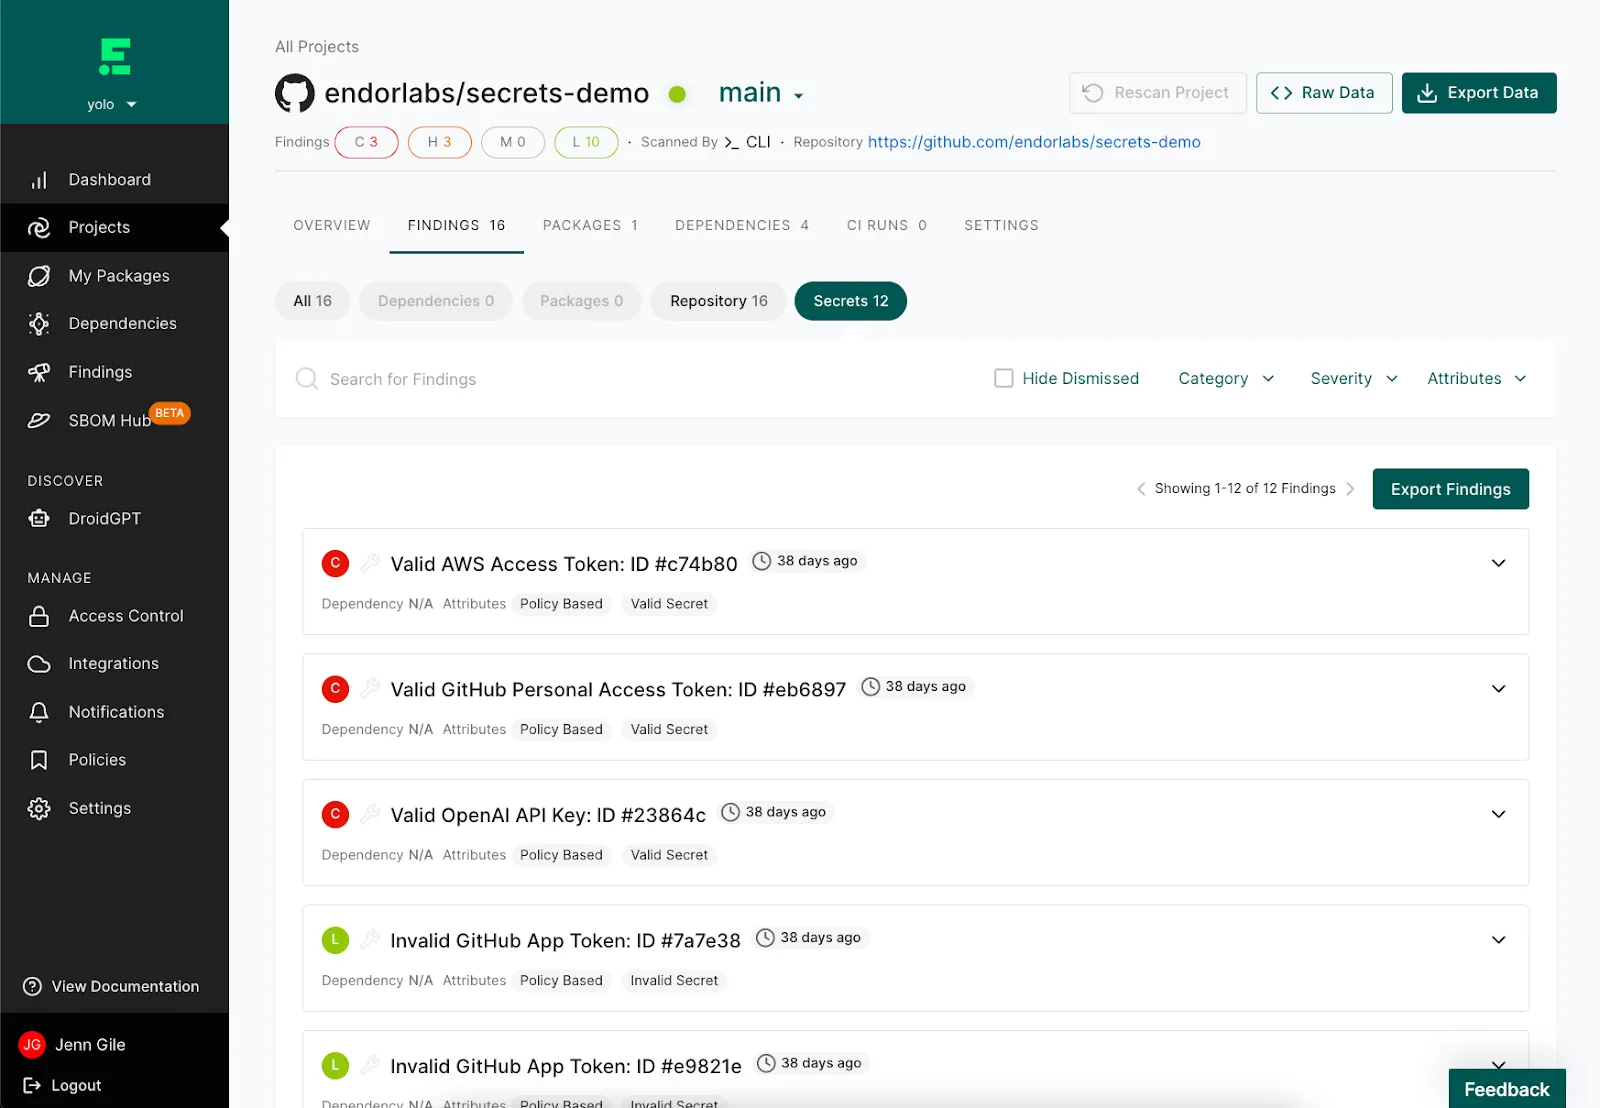The image size is (1600, 1108).
Task: Open the Dashboard bar chart icon
Action: 39,180
